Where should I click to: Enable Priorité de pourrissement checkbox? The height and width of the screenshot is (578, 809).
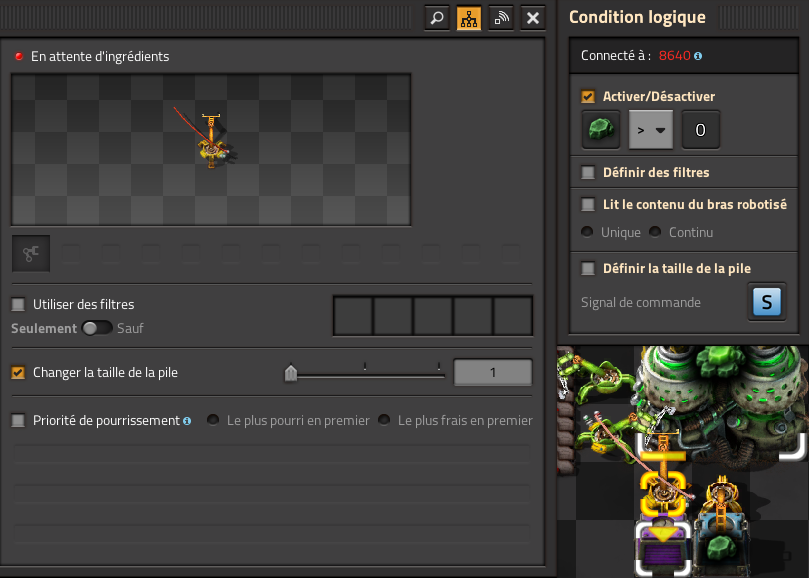tap(18, 421)
